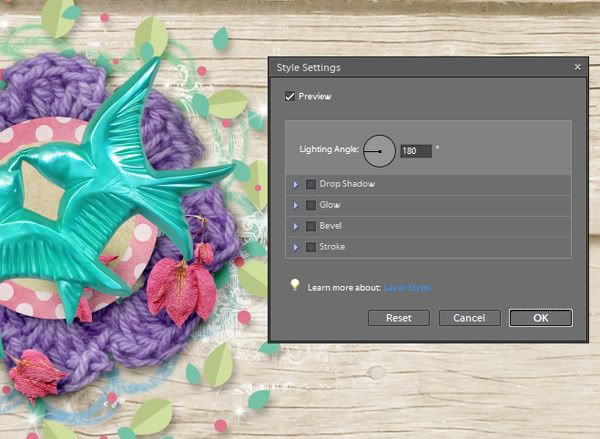Enable the Stroke checkbox
600x439 pixels.
point(311,247)
